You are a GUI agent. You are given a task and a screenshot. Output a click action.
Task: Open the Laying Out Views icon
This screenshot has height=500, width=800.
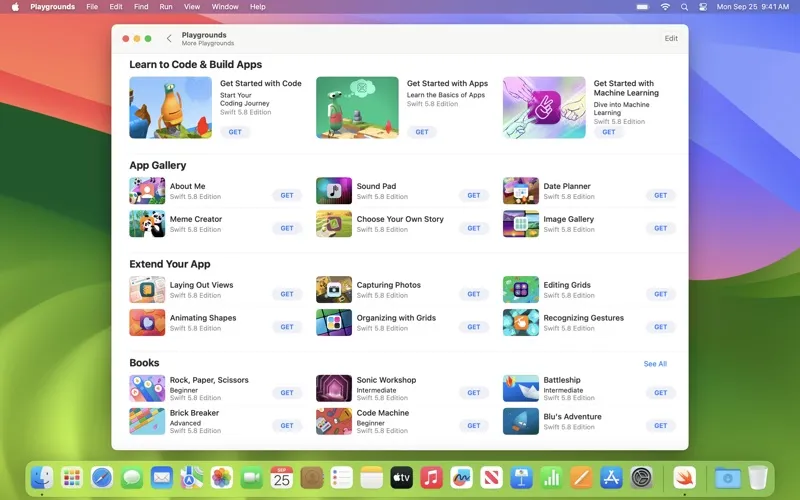(x=147, y=289)
